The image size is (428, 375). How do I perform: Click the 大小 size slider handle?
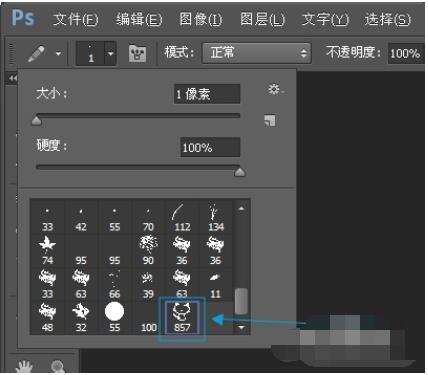click(36, 120)
